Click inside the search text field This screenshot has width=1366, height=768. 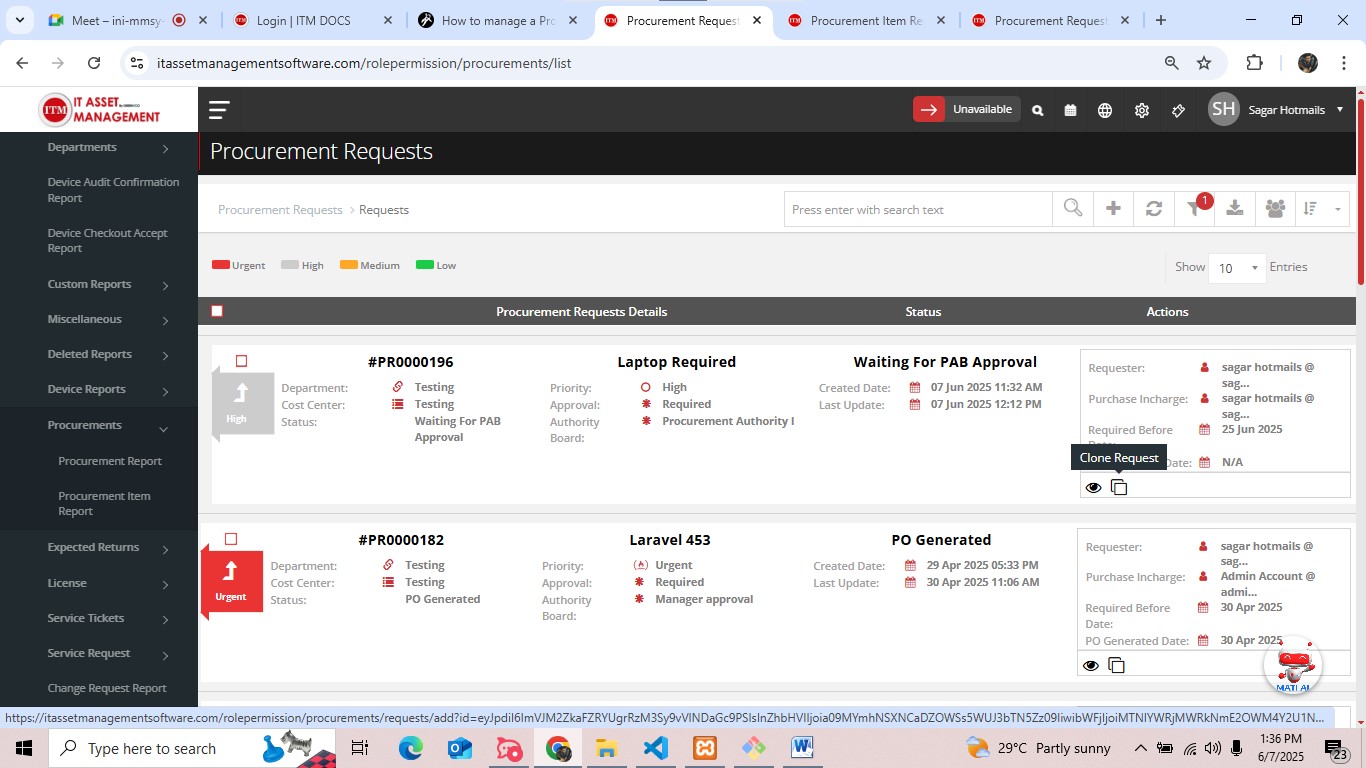point(915,209)
